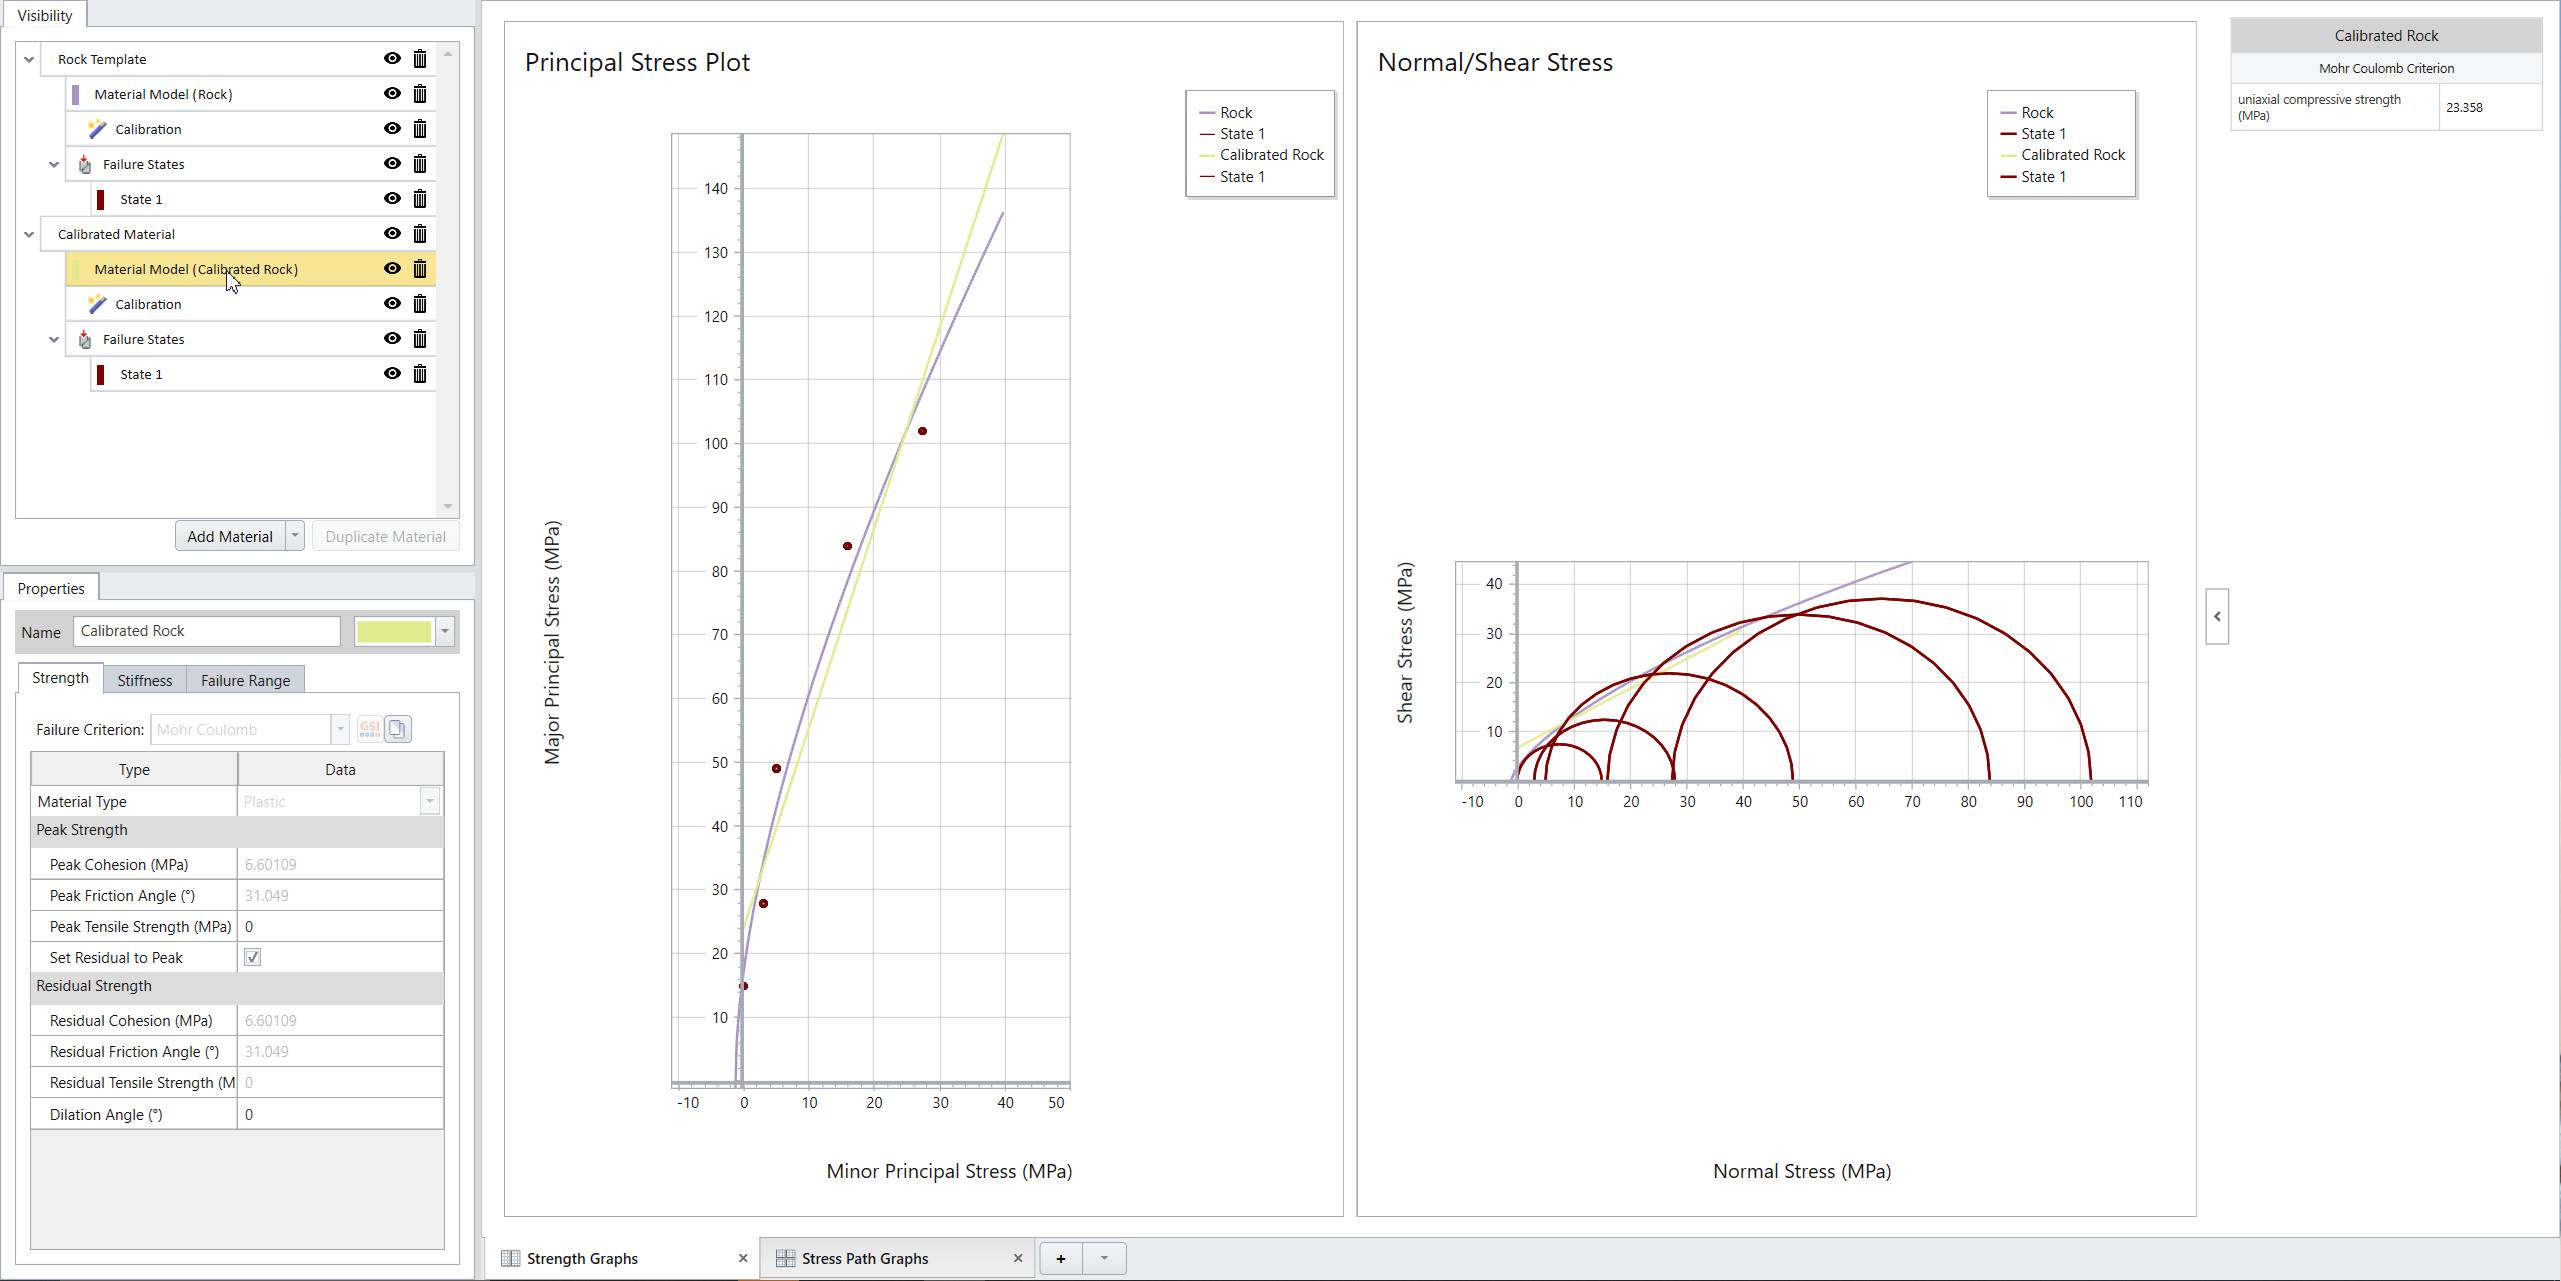Delete Material Model (Rock) using its trash icon
This screenshot has height=1281, width=2561.
click(420, 93)
